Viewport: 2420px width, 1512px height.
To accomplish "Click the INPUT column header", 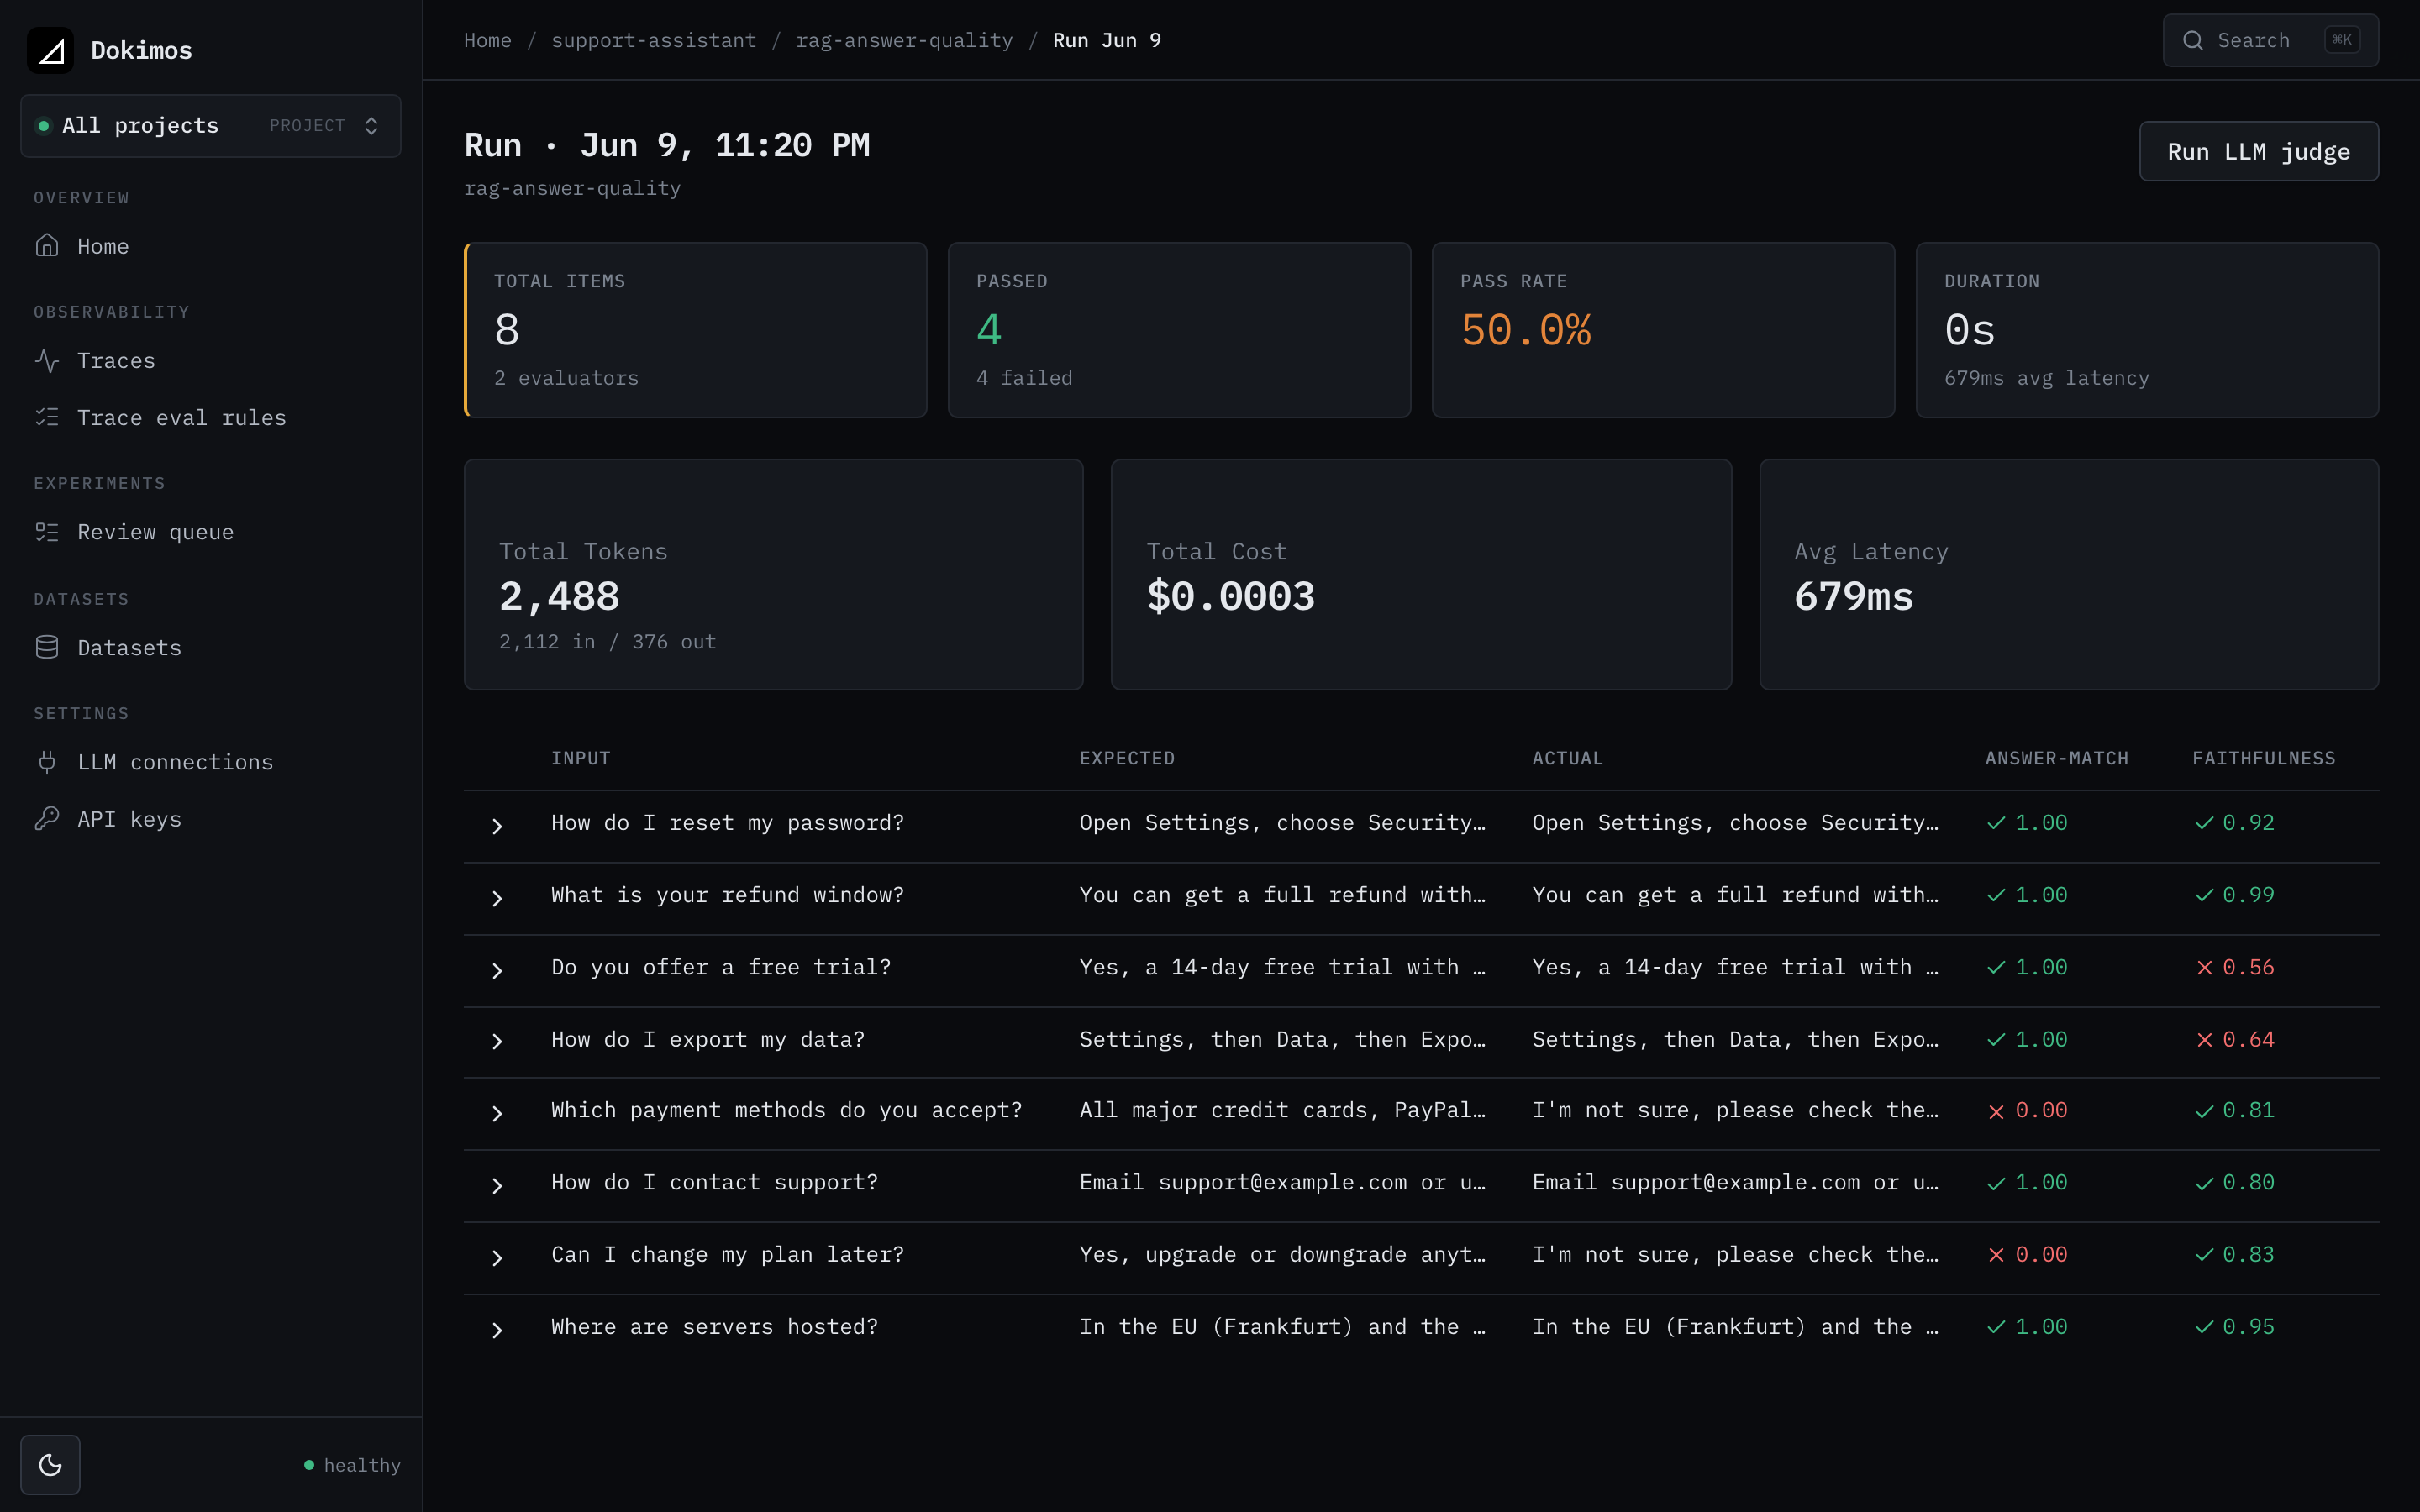I will pyautogui.click(x=580, y=758).
